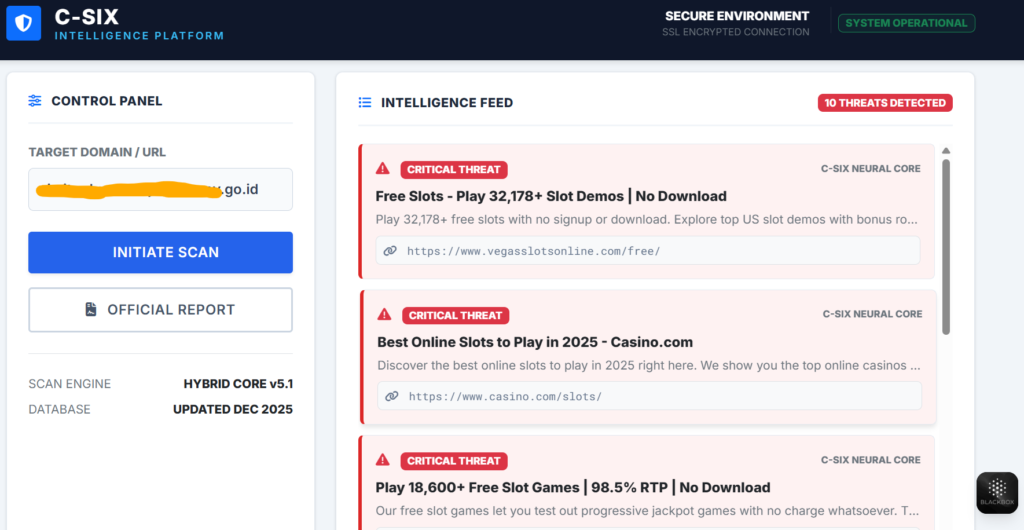Click the System Operational status badge

click(906, 23)
